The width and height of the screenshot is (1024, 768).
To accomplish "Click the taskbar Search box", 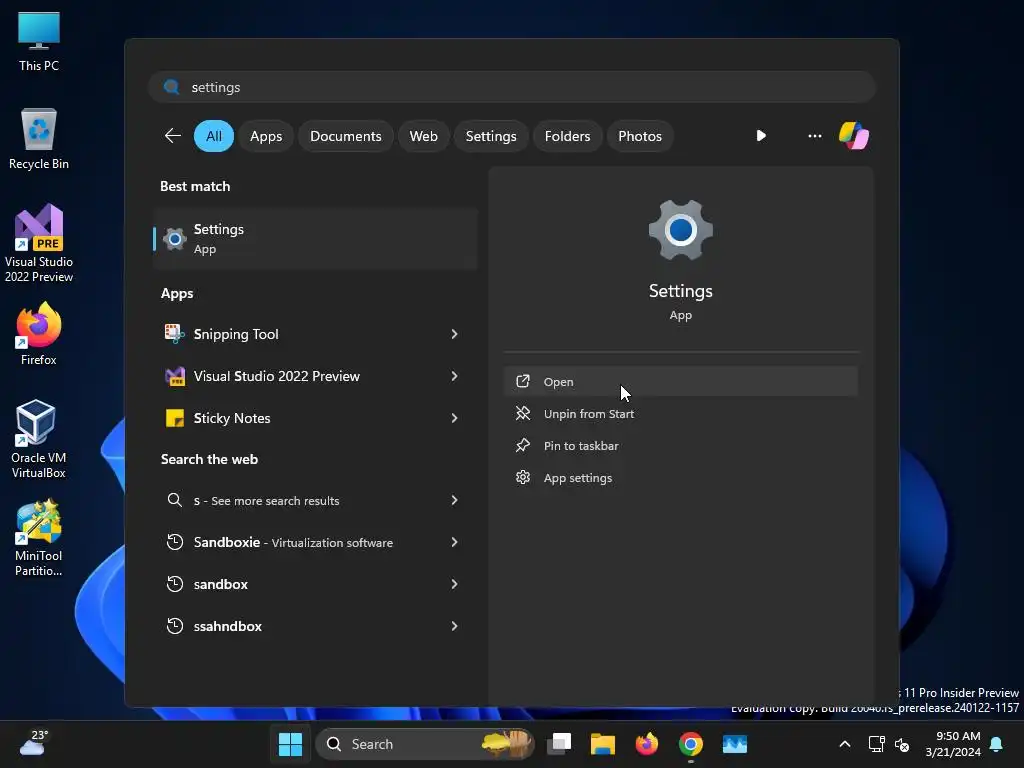I will tap(424, 744).
